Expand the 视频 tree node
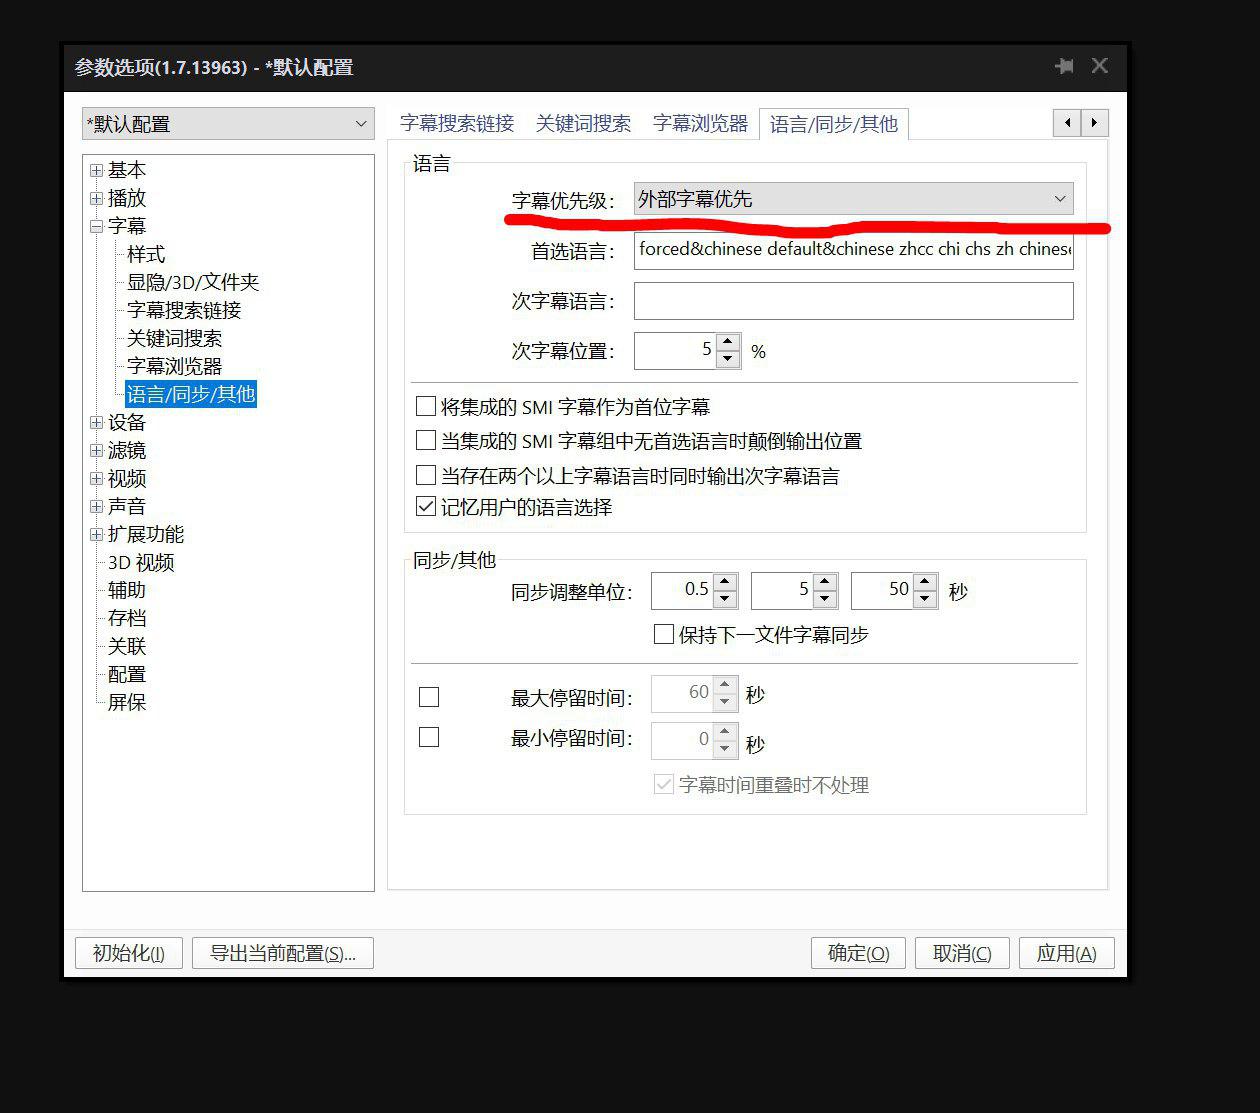 (x=96, y=478)
